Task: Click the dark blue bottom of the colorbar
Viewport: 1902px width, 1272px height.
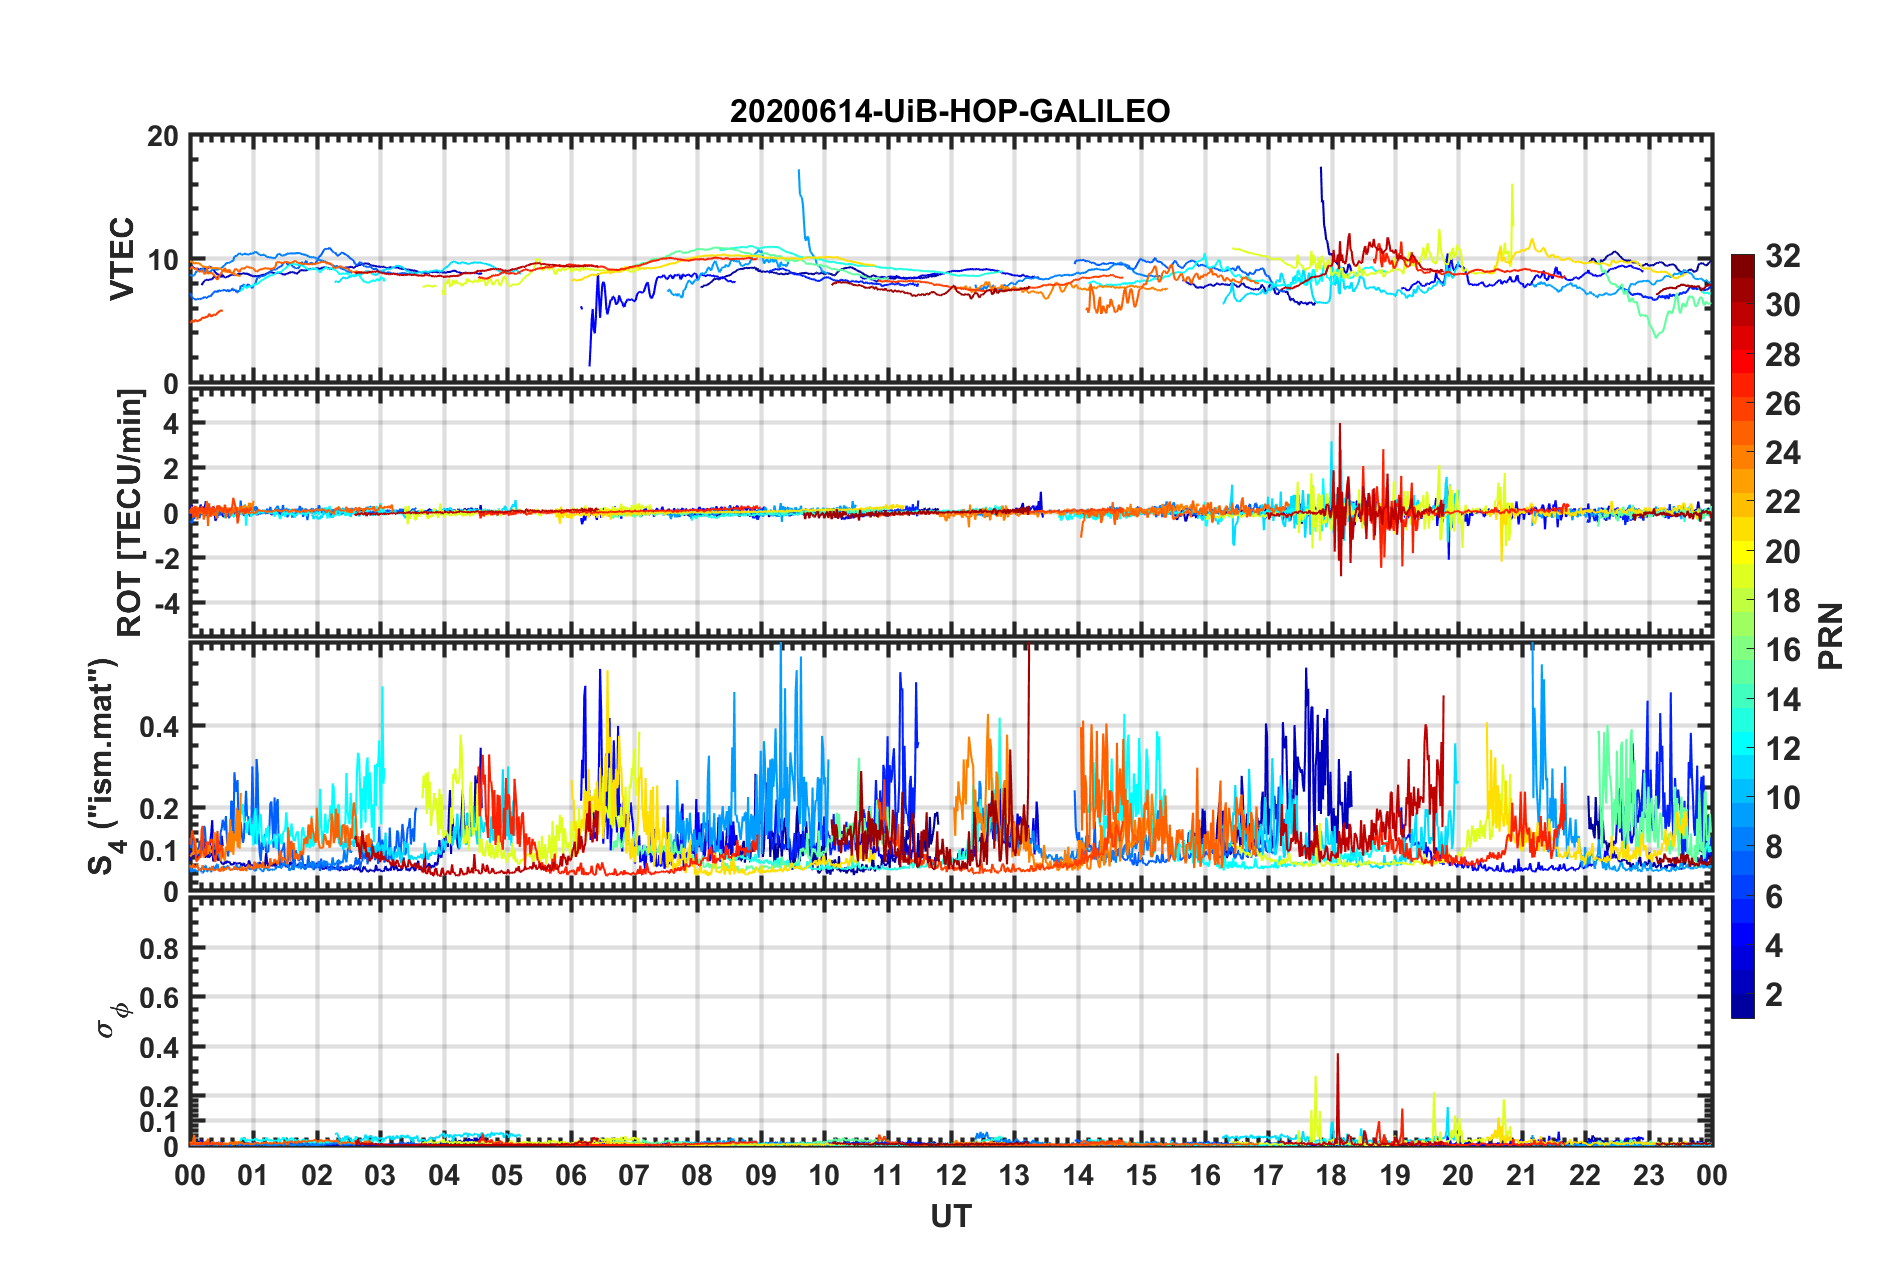Action: pos(1743,1010)
